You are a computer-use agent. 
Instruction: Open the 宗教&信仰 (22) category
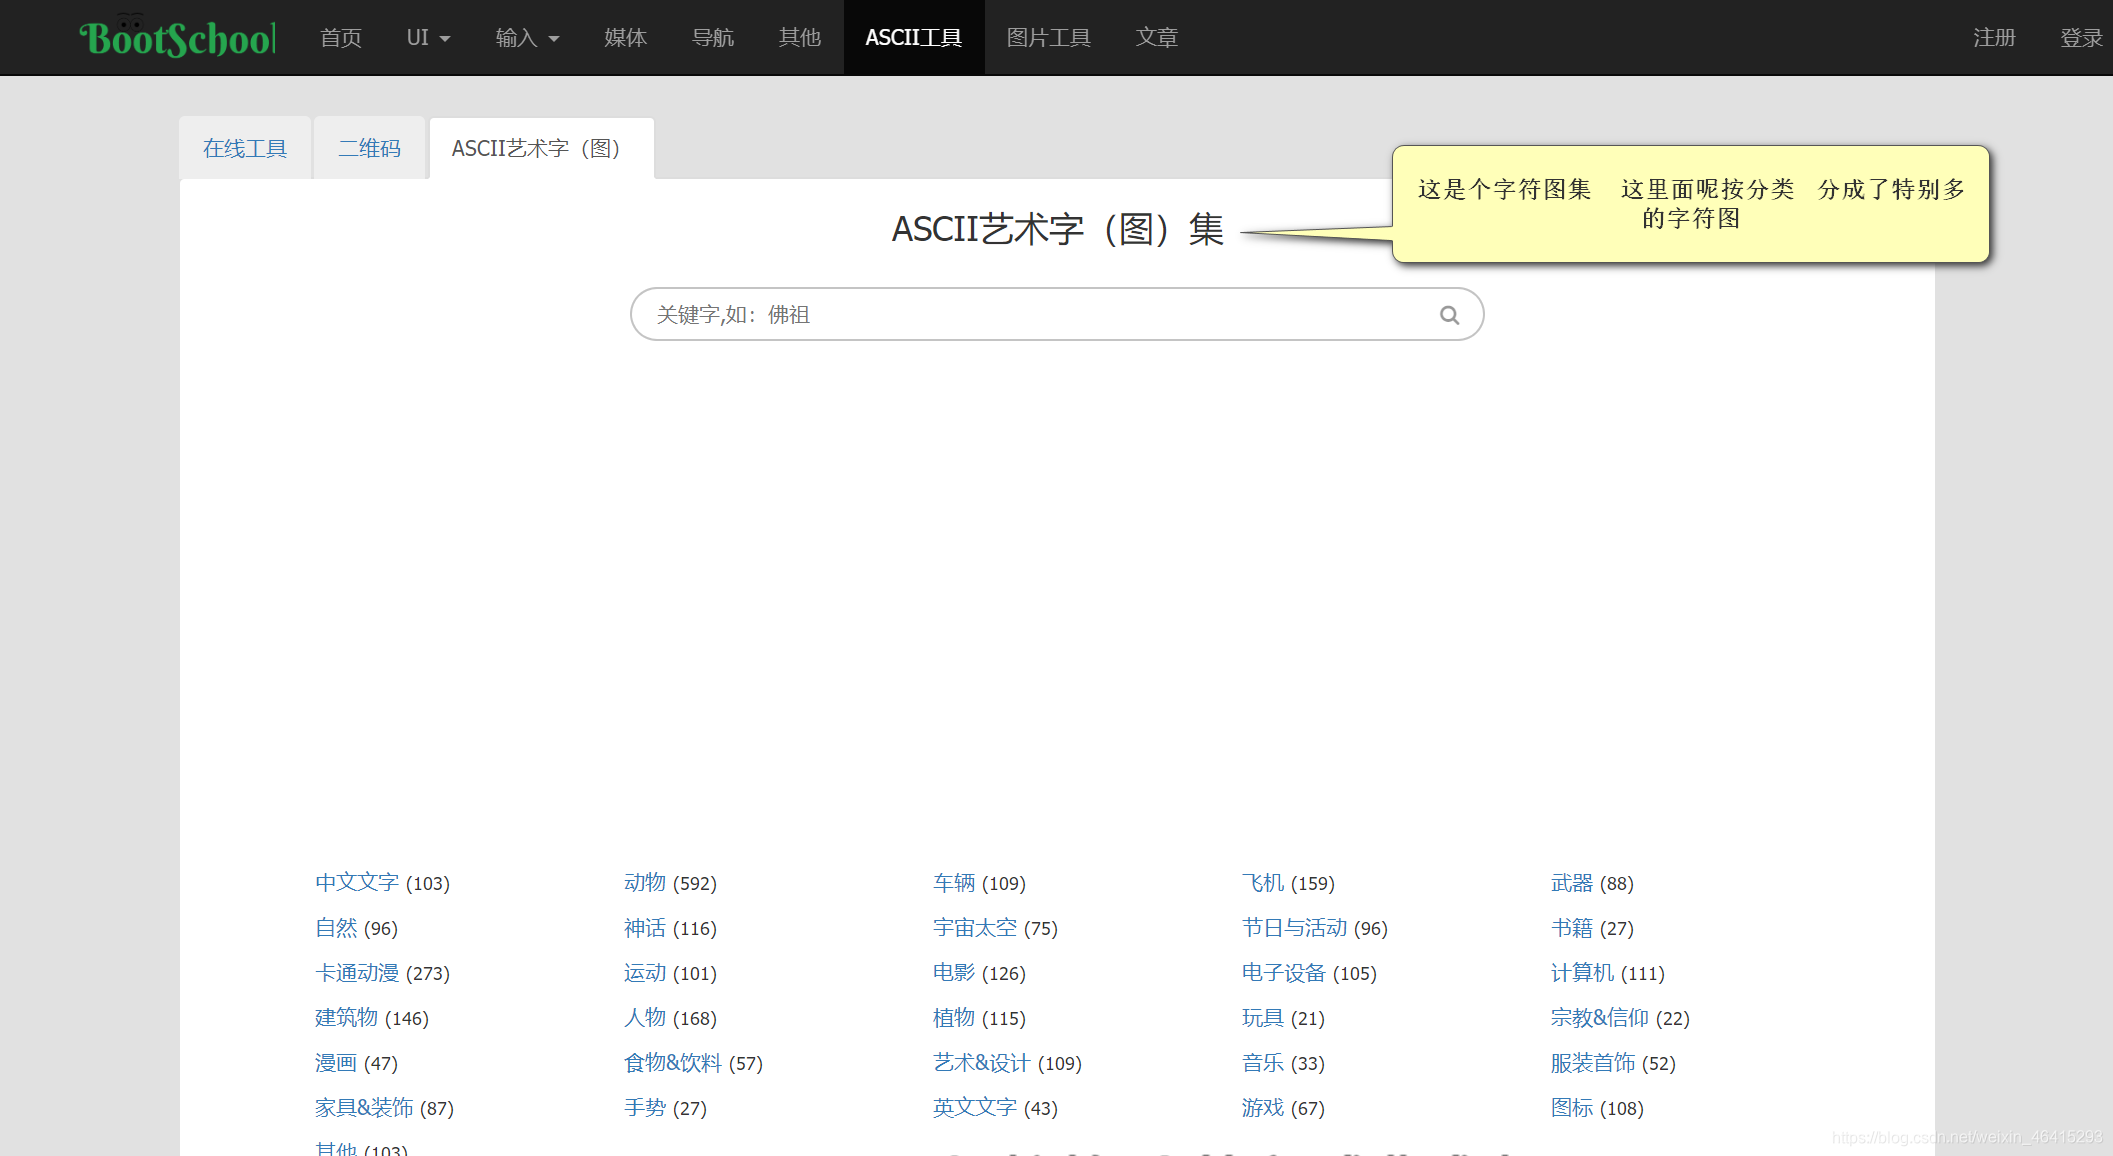click(x=1600, y=1017)
